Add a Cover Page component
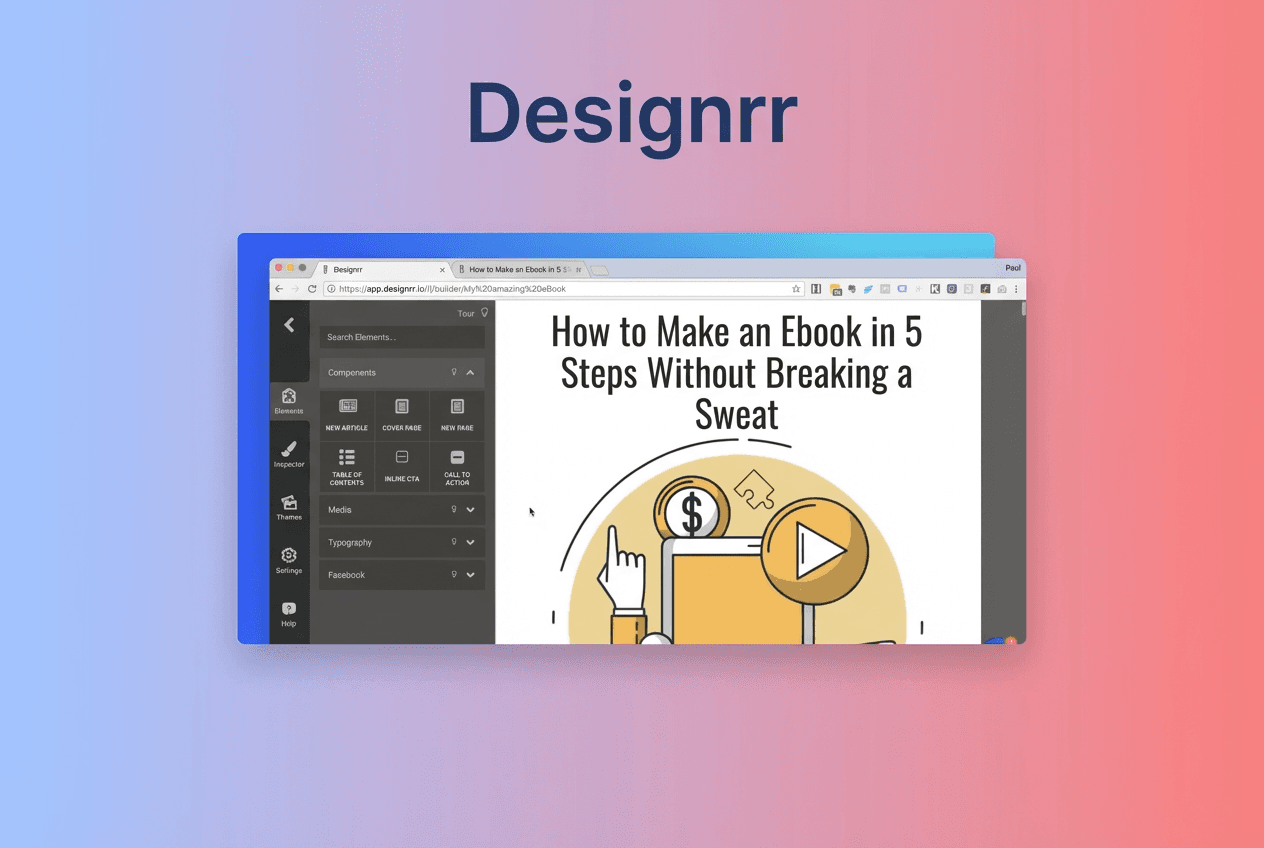The width and height of the screenshot is (1264, 848). point(401,413)
